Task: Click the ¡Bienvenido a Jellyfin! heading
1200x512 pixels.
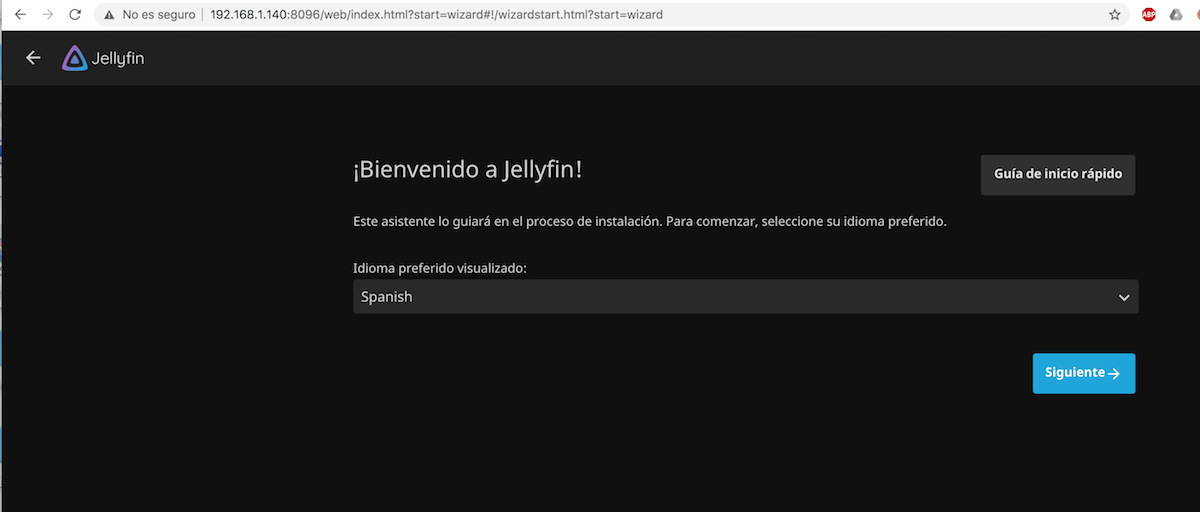Action: coord(467,171)
